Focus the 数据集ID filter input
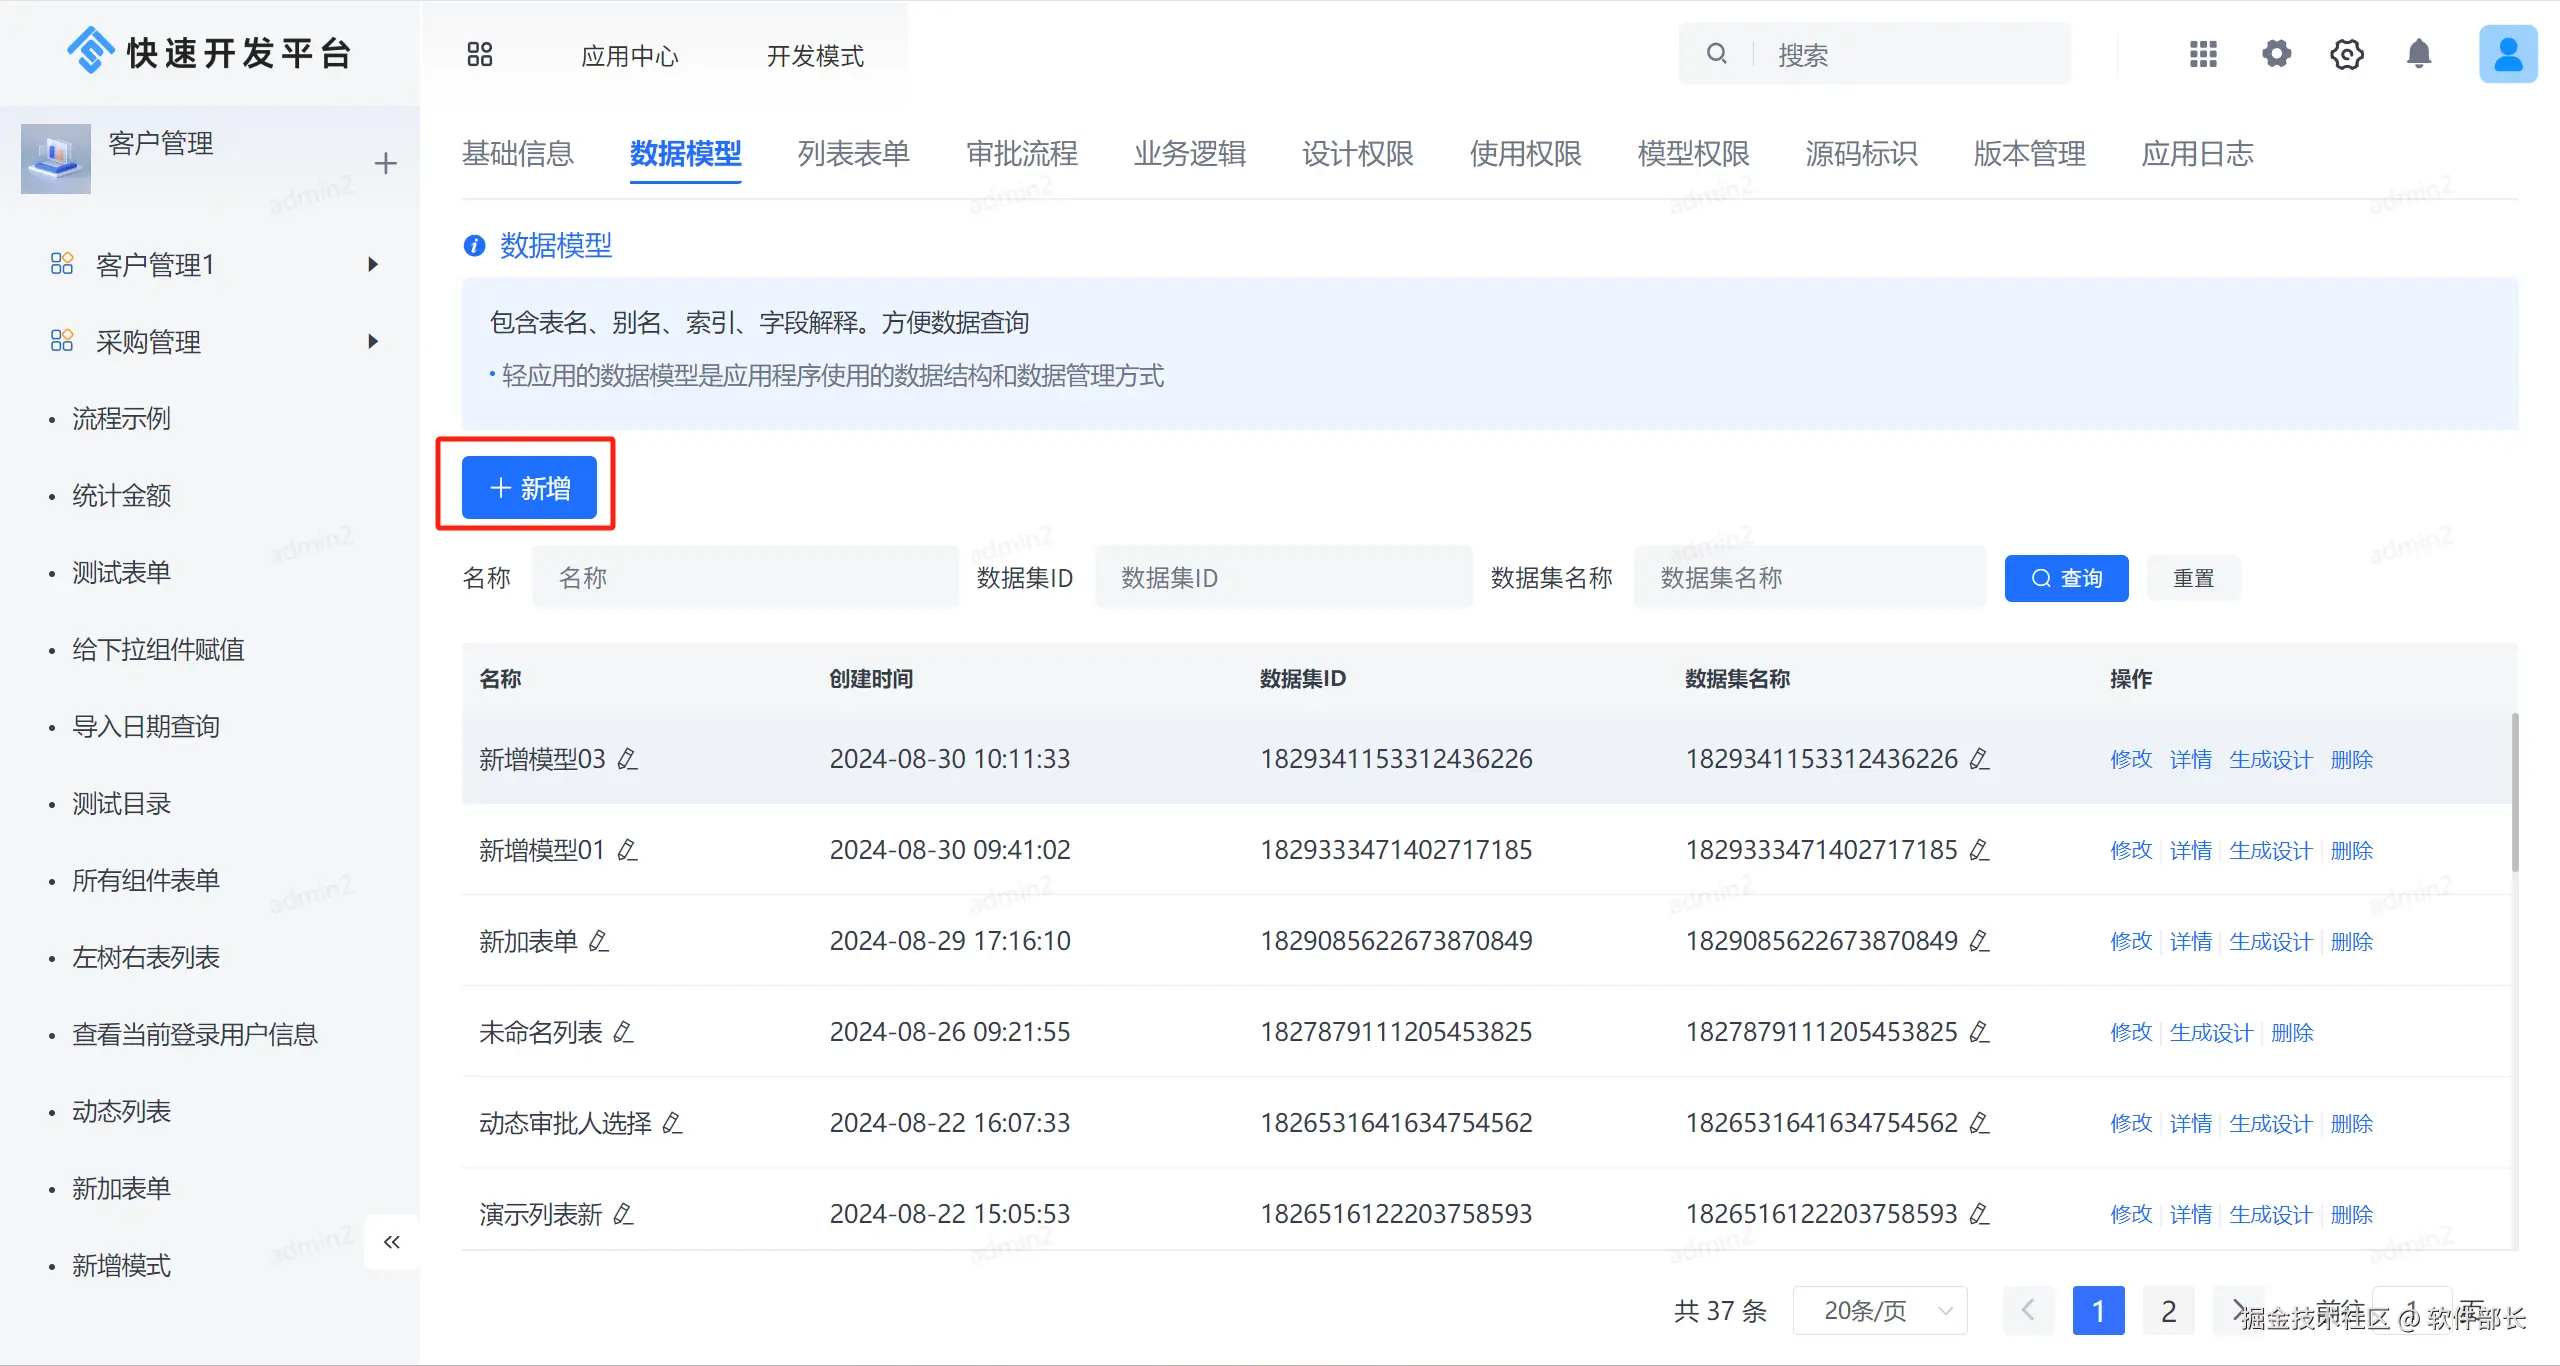Screen dimensions: 2560x1366 [x=1283, y=578]
